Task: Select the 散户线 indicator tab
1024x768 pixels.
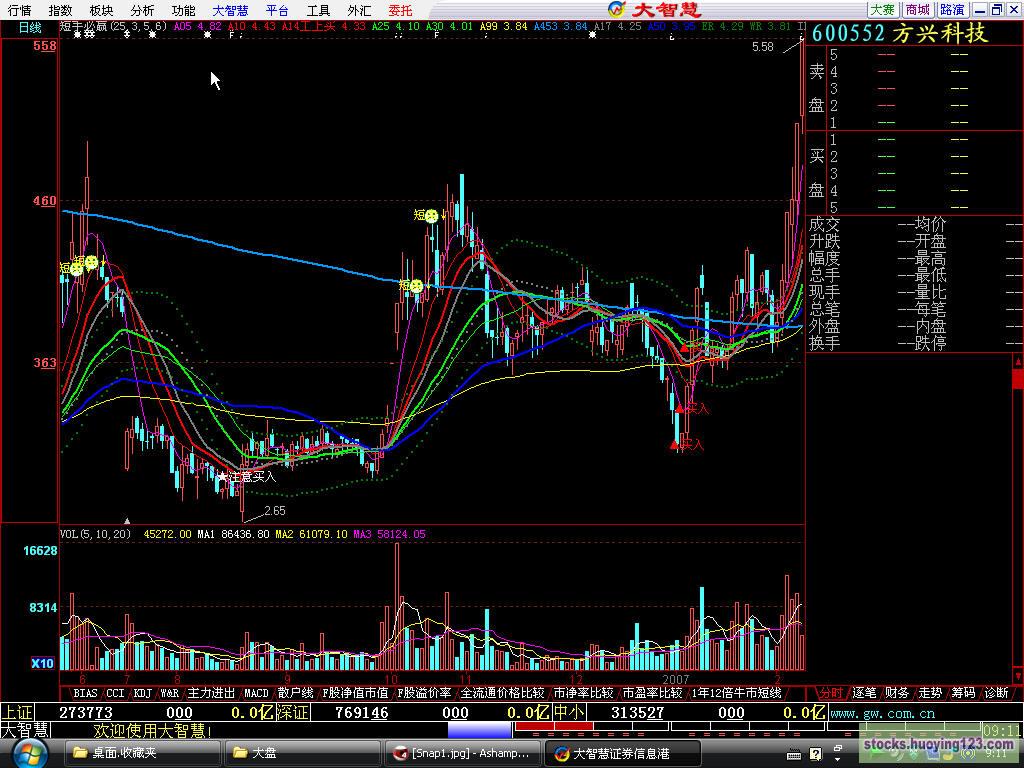Action: point(295,693)
